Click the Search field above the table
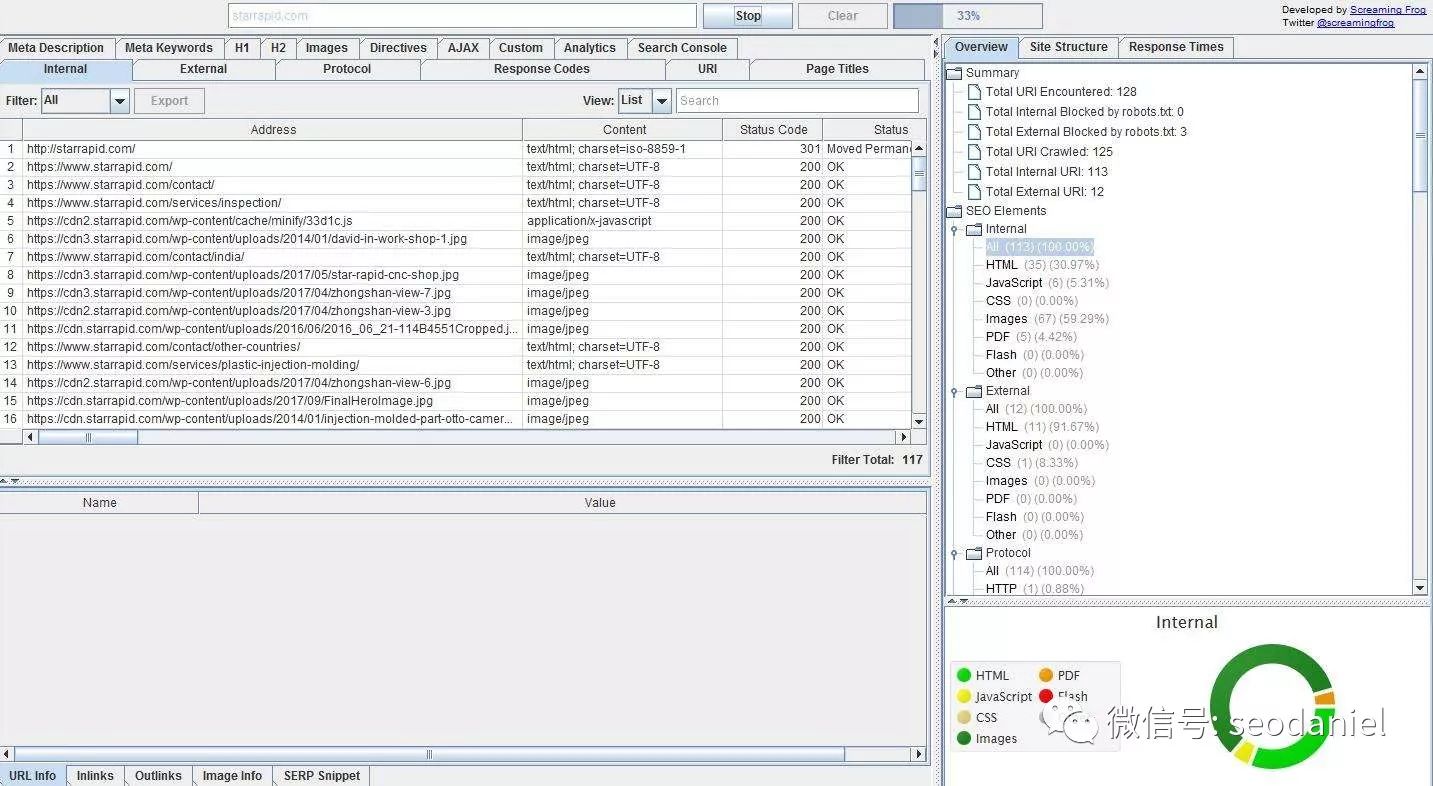 point(797,101)
